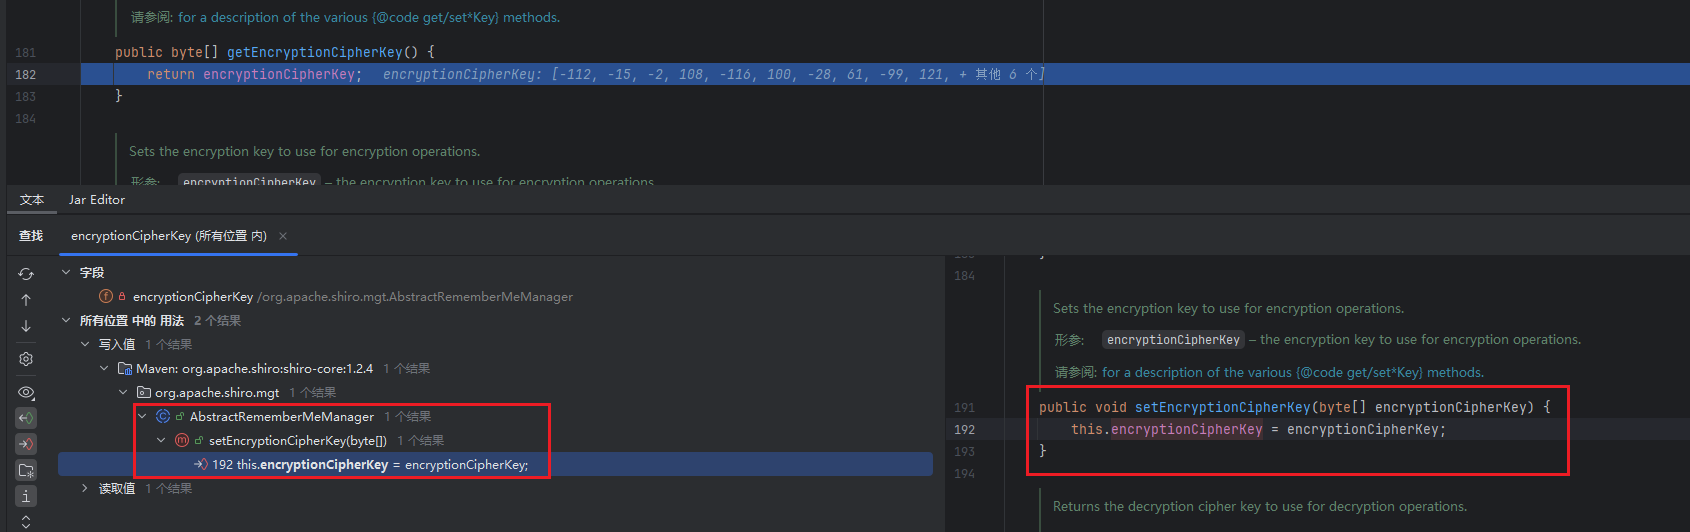This screenshot has height=532, width=1690.
Task: Click the expand/collapse all arrows icon
Action: click(26, 521)
